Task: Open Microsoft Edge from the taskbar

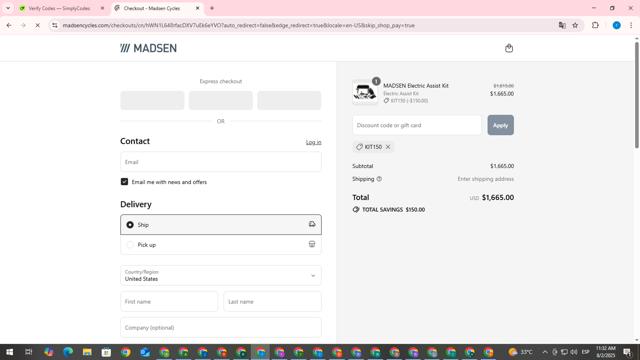Action: [68, 352]
